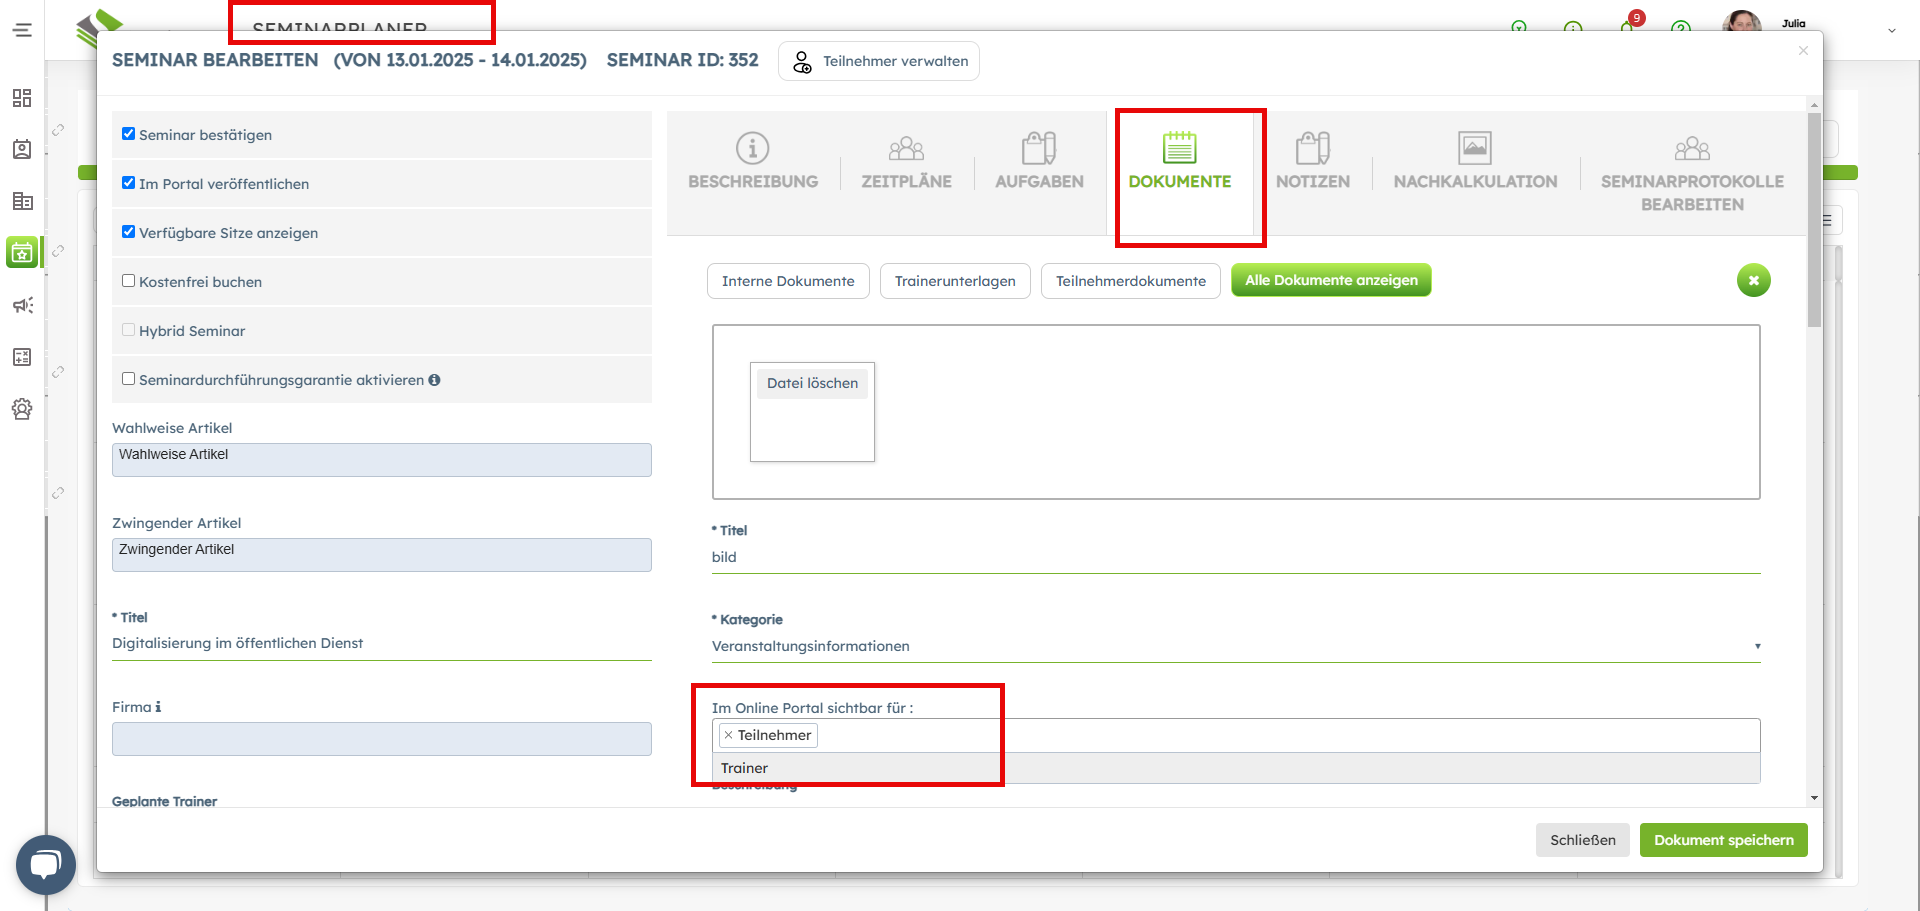Switch to the Zeitpläne tab

click(906, 162)
